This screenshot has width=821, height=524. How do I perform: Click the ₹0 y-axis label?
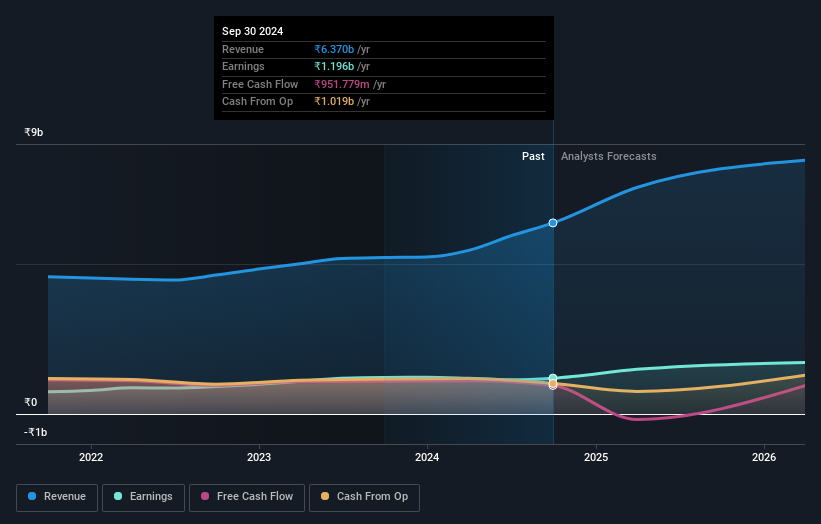click(x=31, y=402)
